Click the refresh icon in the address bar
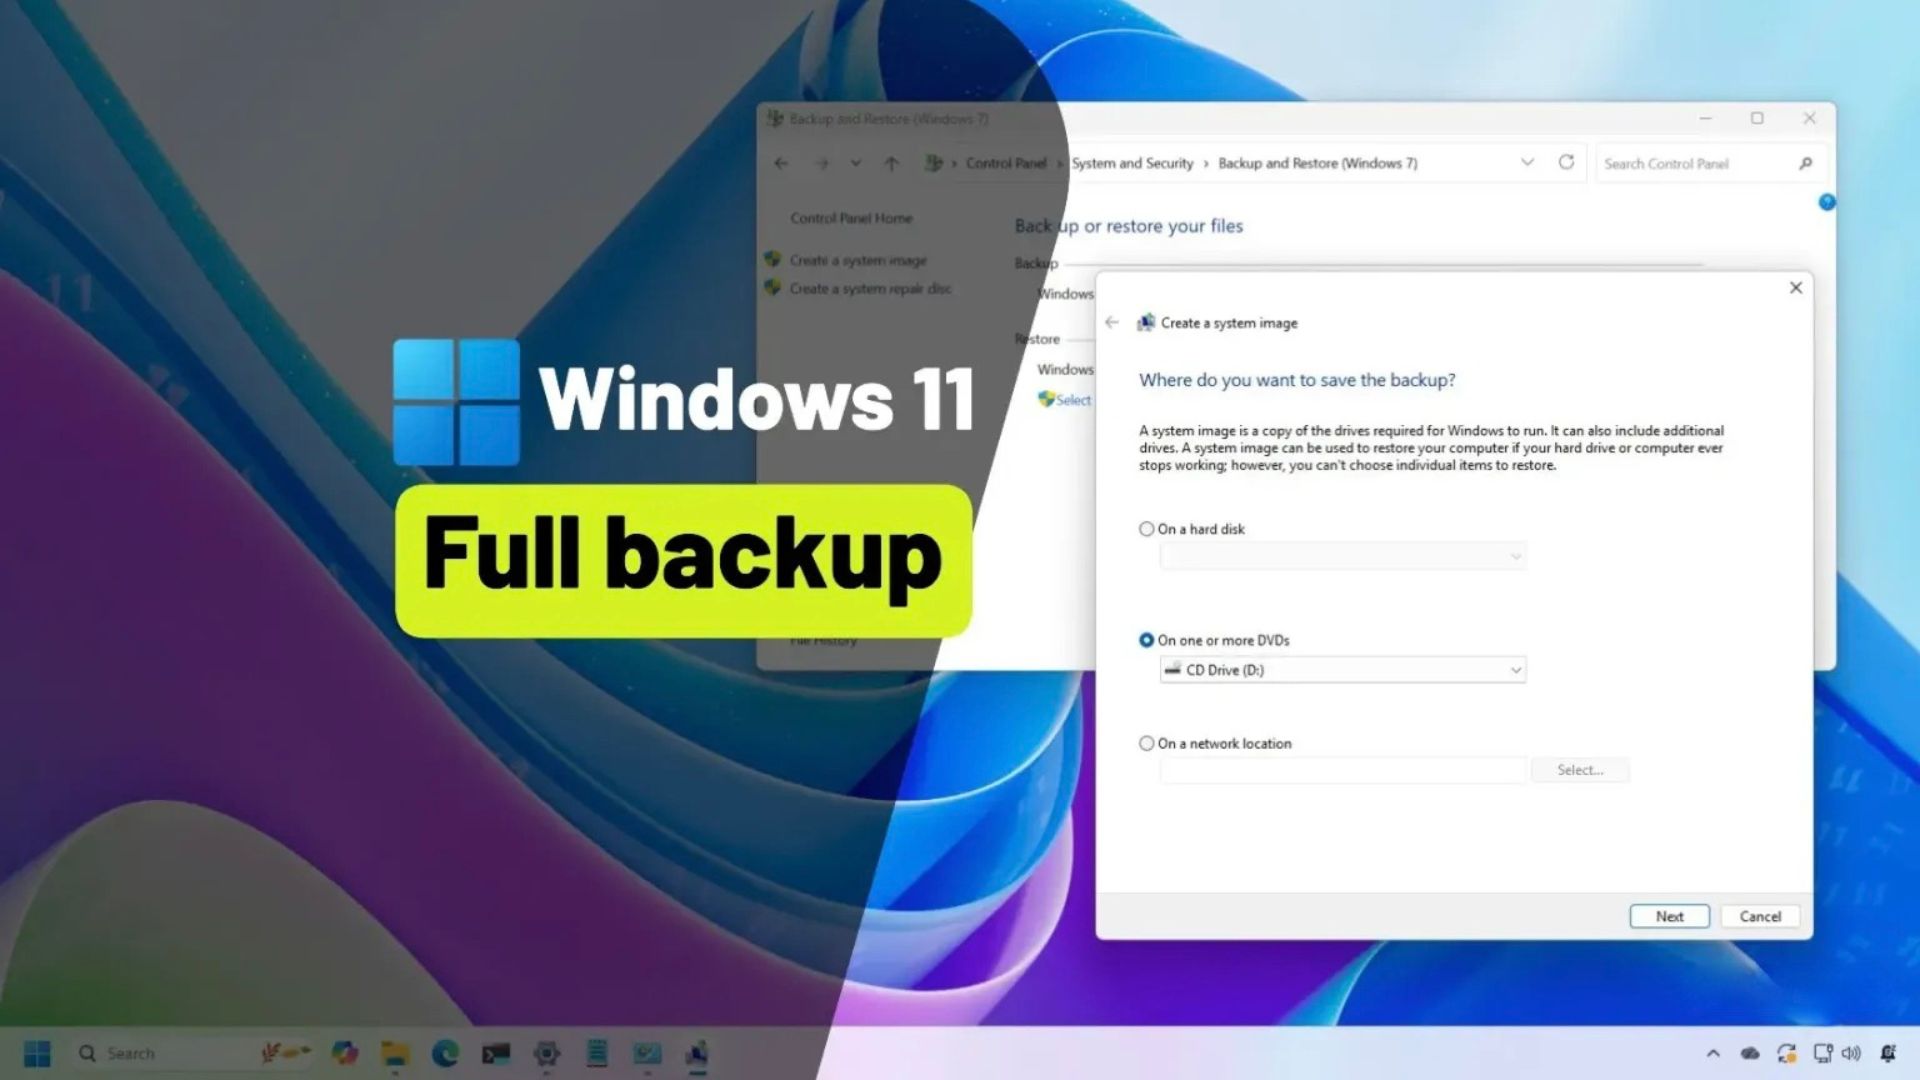 click(1565, 162)
